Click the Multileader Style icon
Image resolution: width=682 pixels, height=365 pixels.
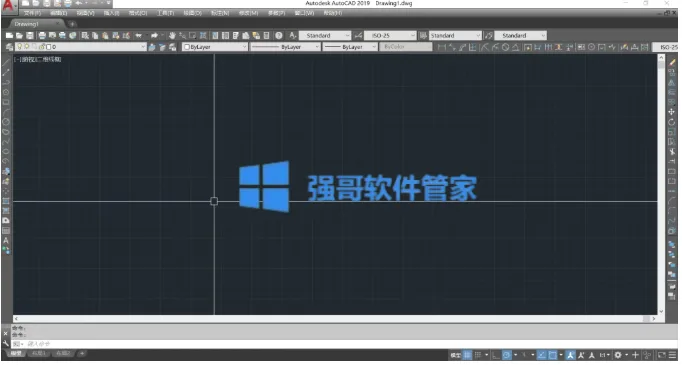click(488, 36)
